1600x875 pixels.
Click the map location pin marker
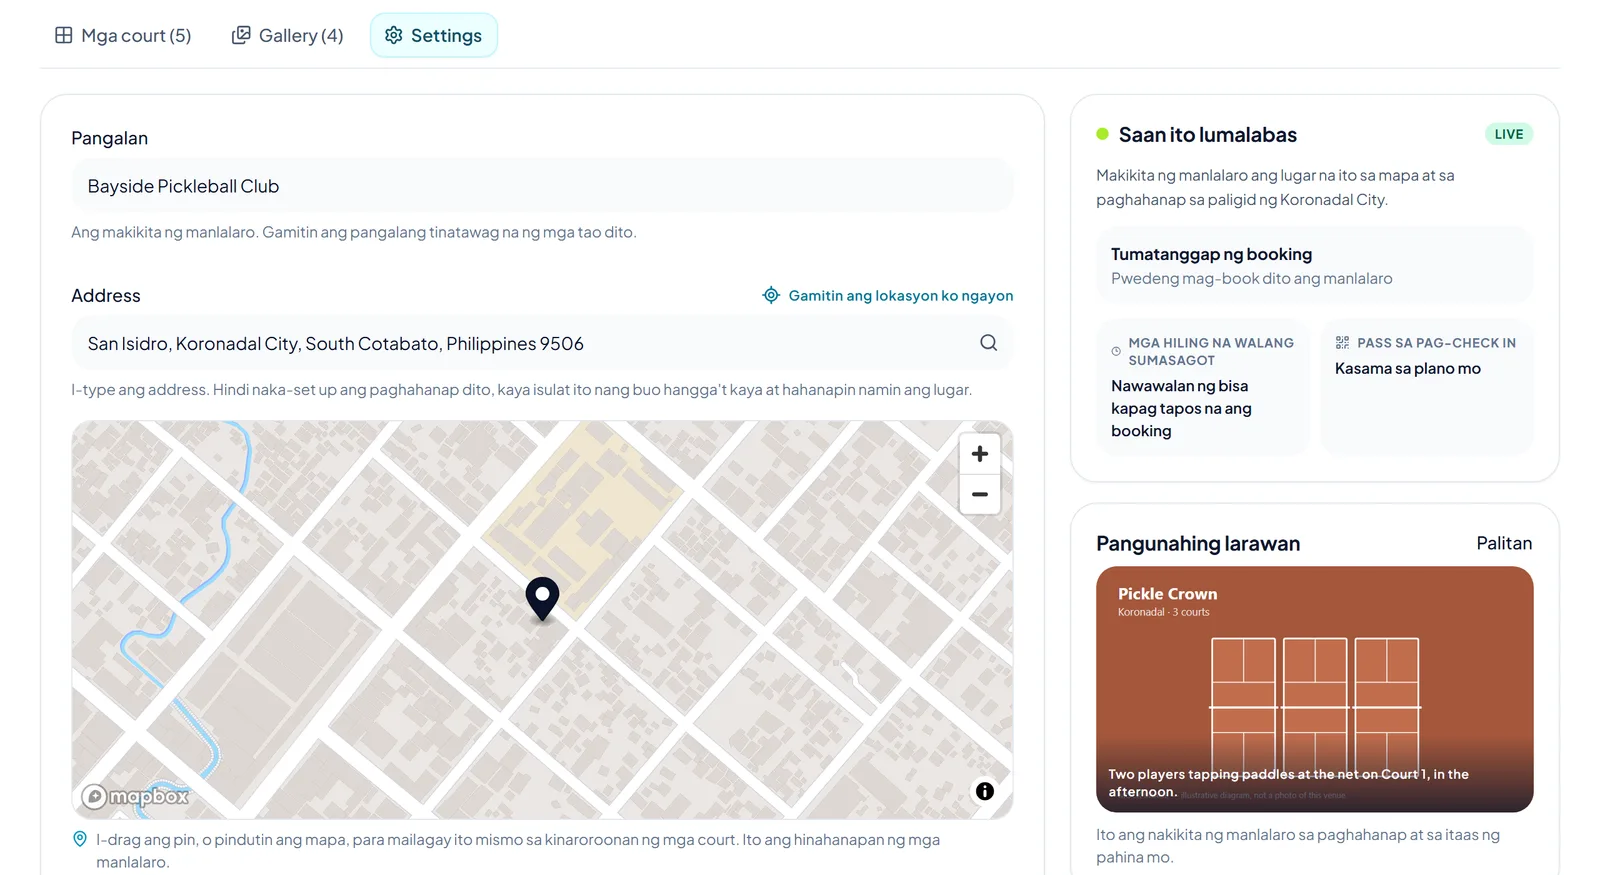[x=542, y=599]
